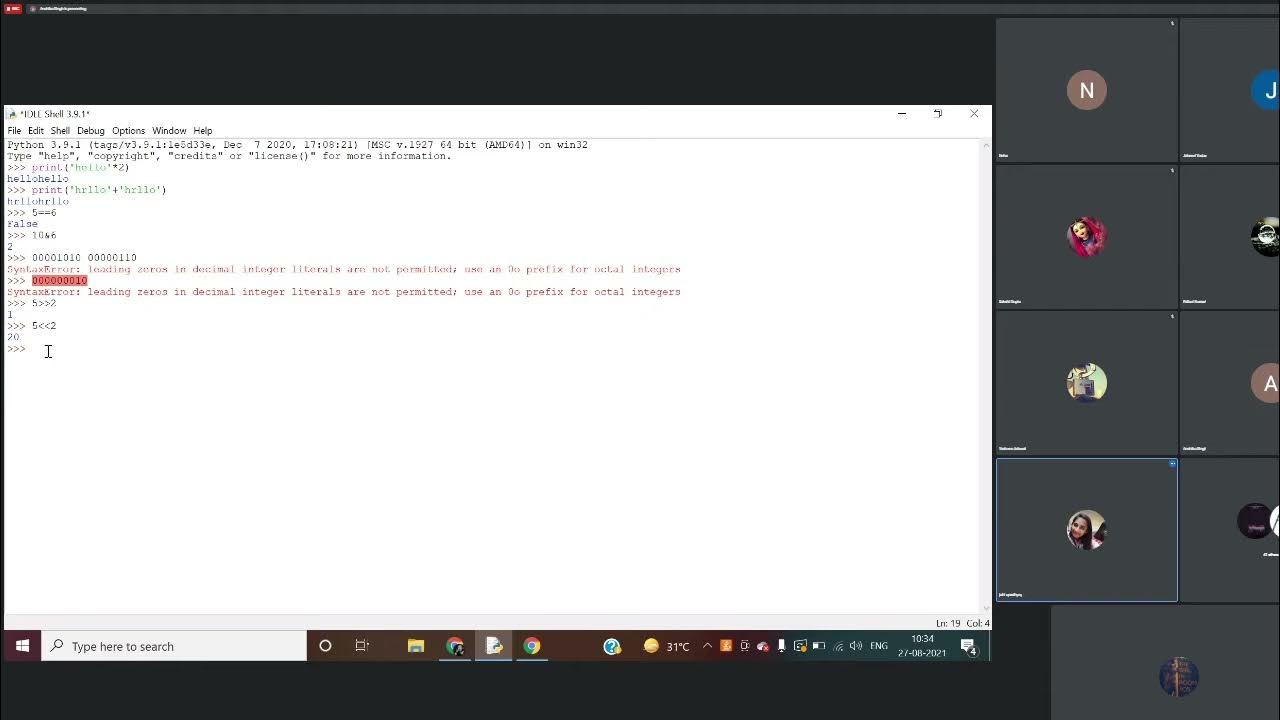This screenshot has height=720, width=1280.
Task: Click the '00001010 00000110' input line
Action: [84, 257]
